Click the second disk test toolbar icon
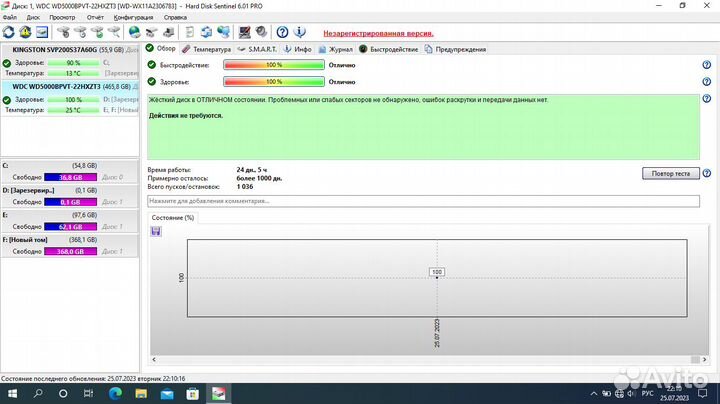 pos(80,32)
